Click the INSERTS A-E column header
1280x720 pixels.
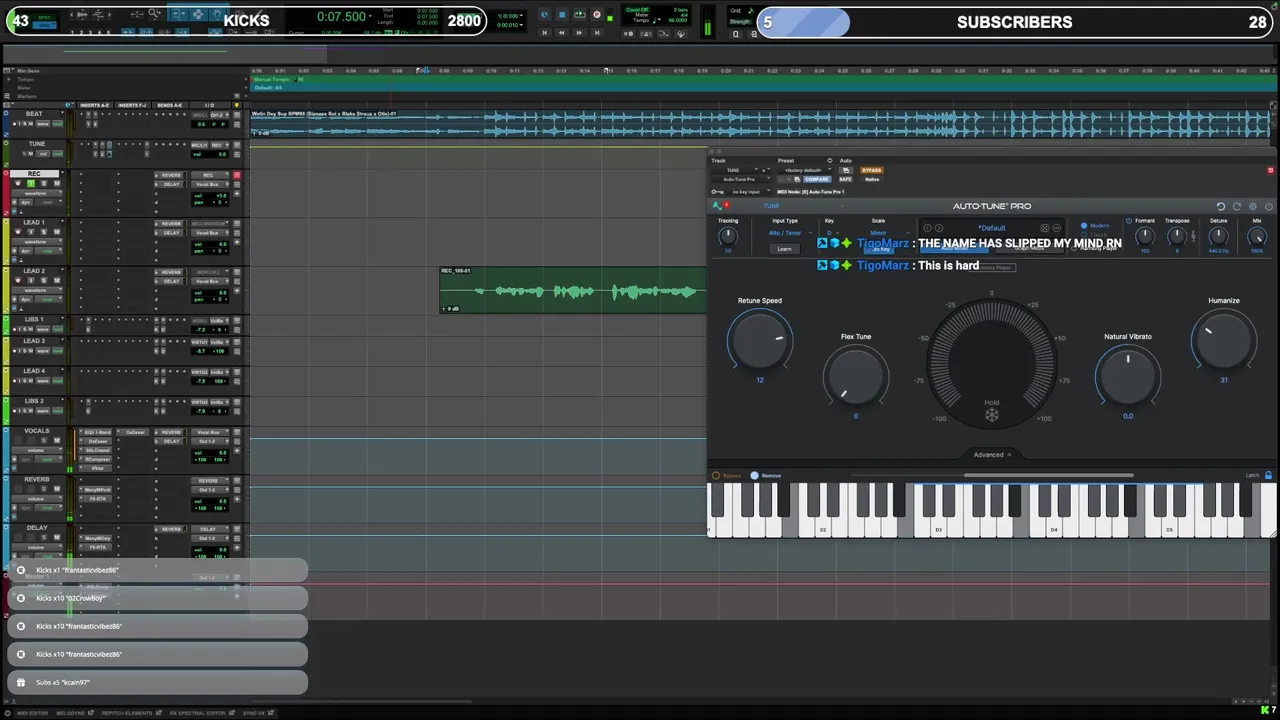coord(95,105)
